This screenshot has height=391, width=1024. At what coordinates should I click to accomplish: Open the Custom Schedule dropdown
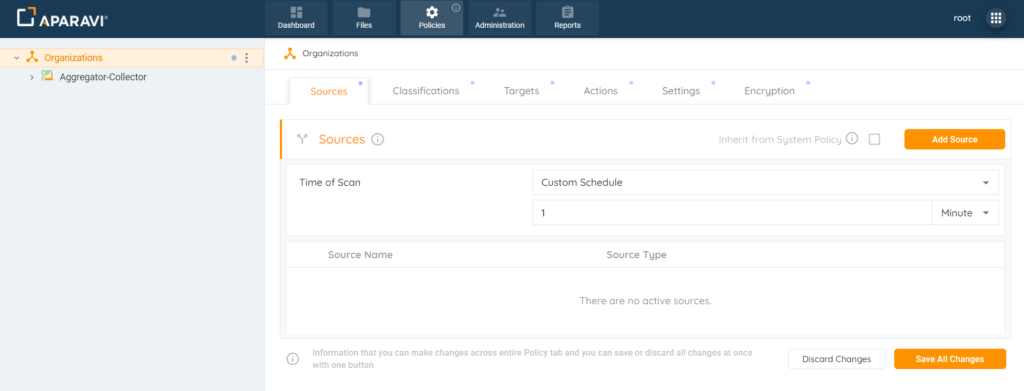765,183
